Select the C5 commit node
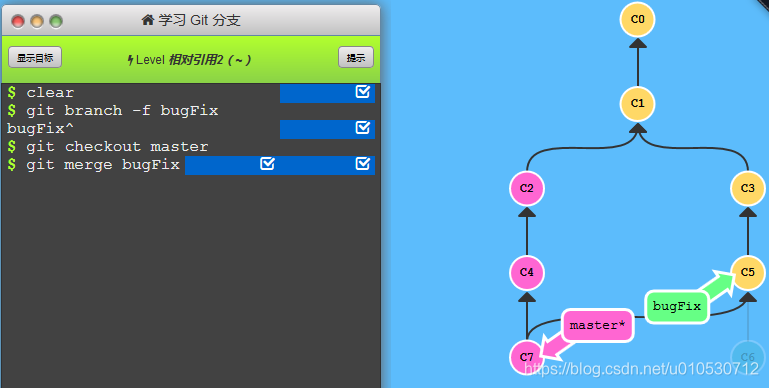This screenshot has width=769, height=388. coord(748,272)
